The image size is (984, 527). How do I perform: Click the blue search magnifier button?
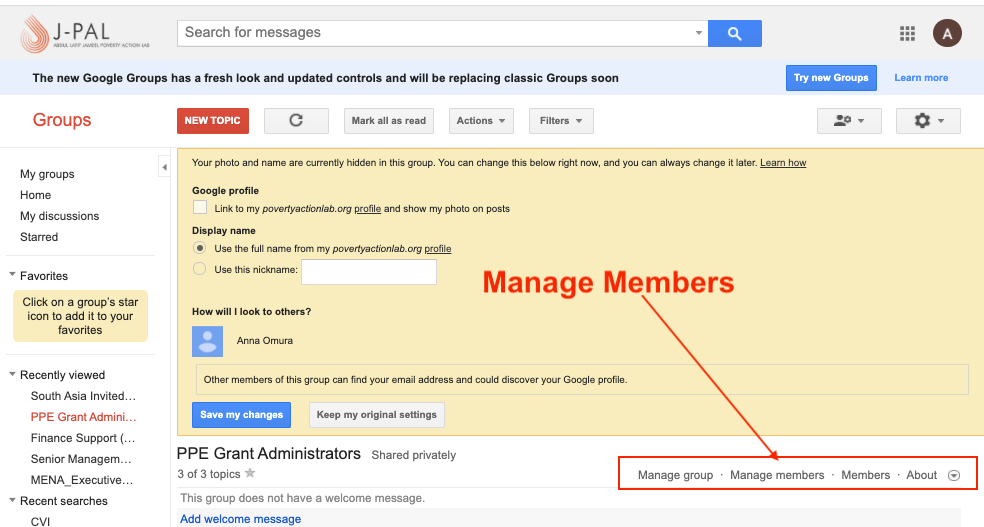[734, 33]
